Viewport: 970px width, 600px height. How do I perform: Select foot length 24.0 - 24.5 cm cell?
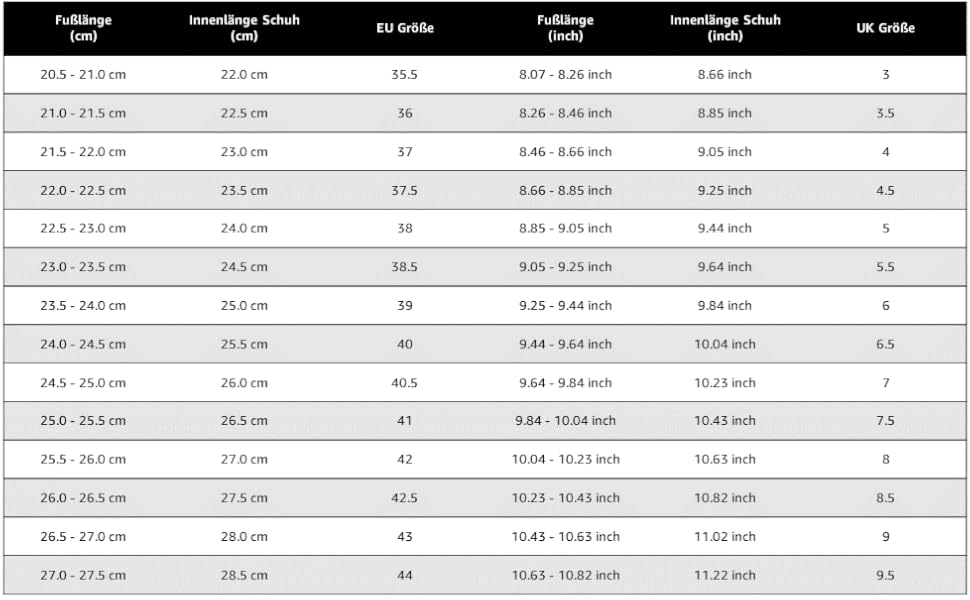coord(83,344)
